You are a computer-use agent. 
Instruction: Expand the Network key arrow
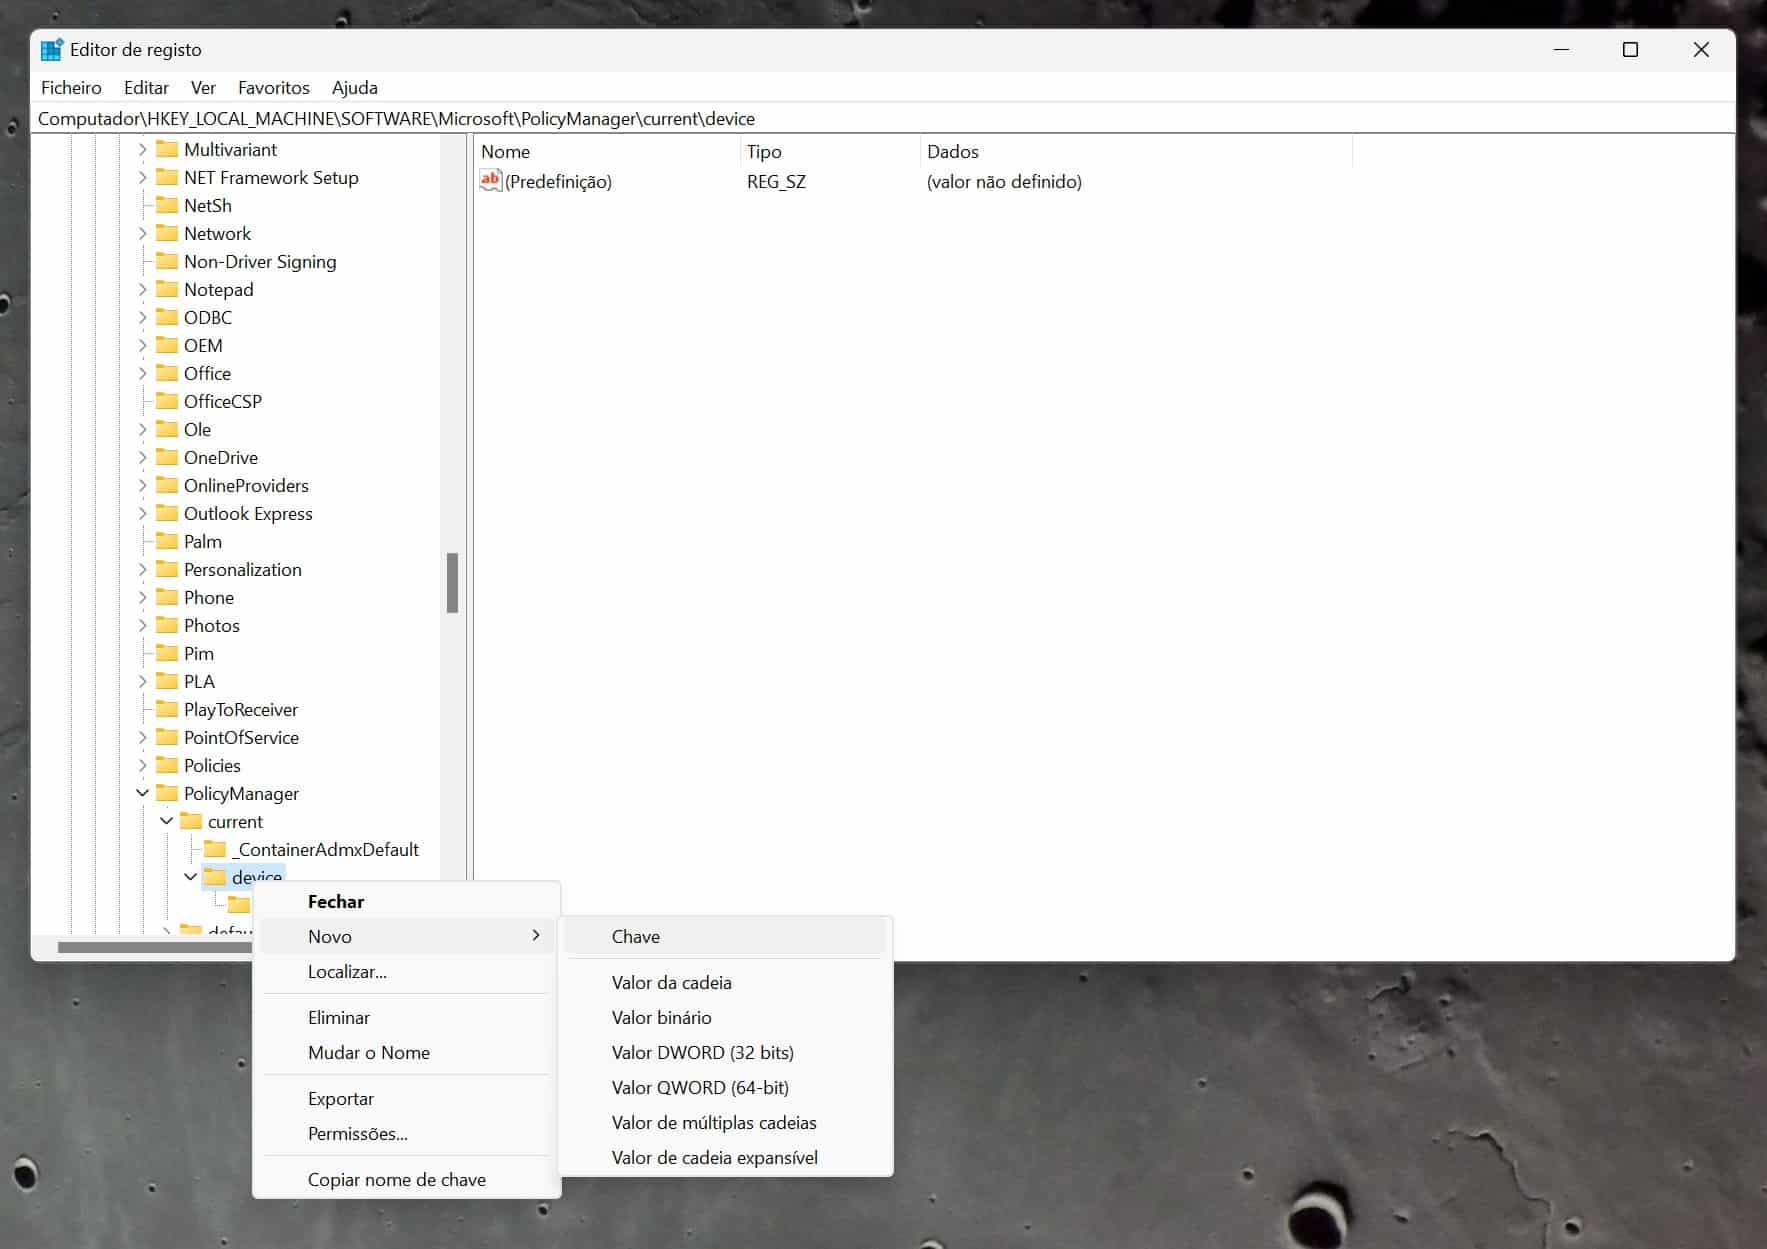click(142, 233)
